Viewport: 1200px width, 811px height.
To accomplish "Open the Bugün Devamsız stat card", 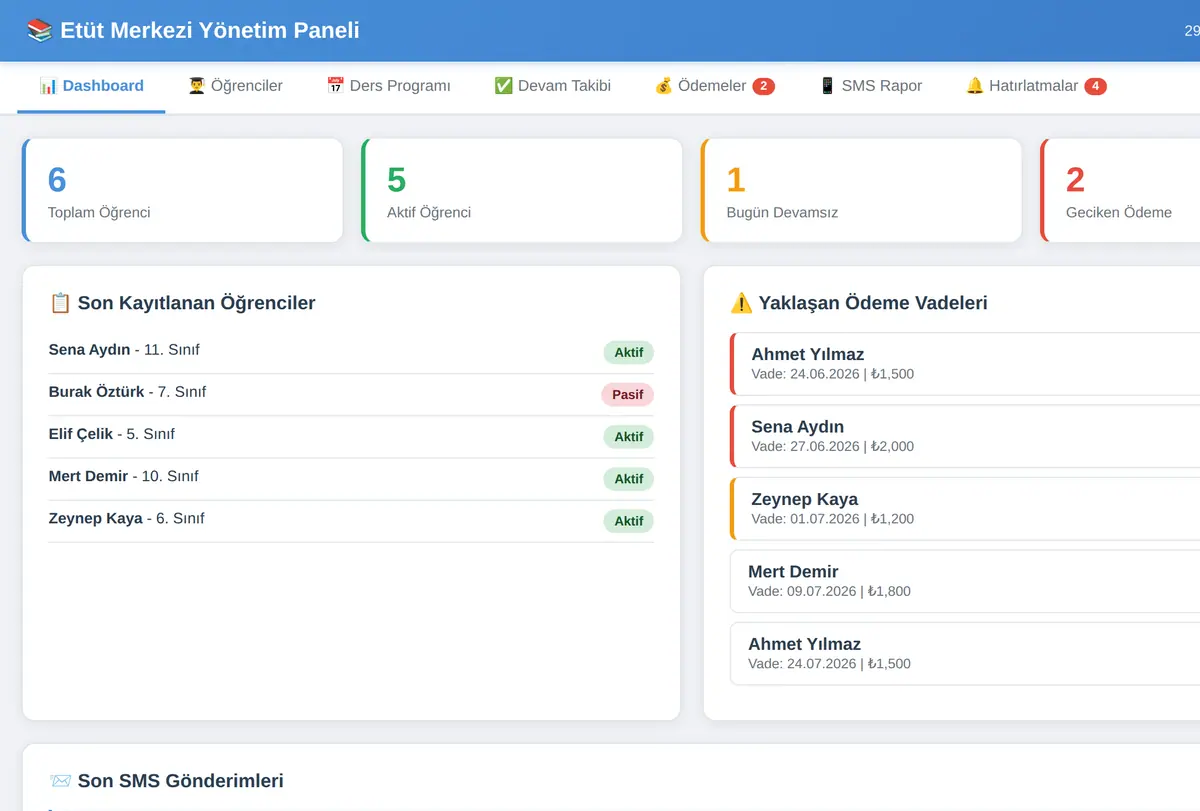I will pos(862,190).
